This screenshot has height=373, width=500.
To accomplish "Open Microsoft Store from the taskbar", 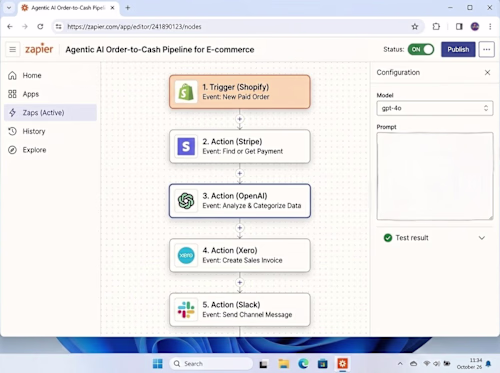I will pos(322,363).
